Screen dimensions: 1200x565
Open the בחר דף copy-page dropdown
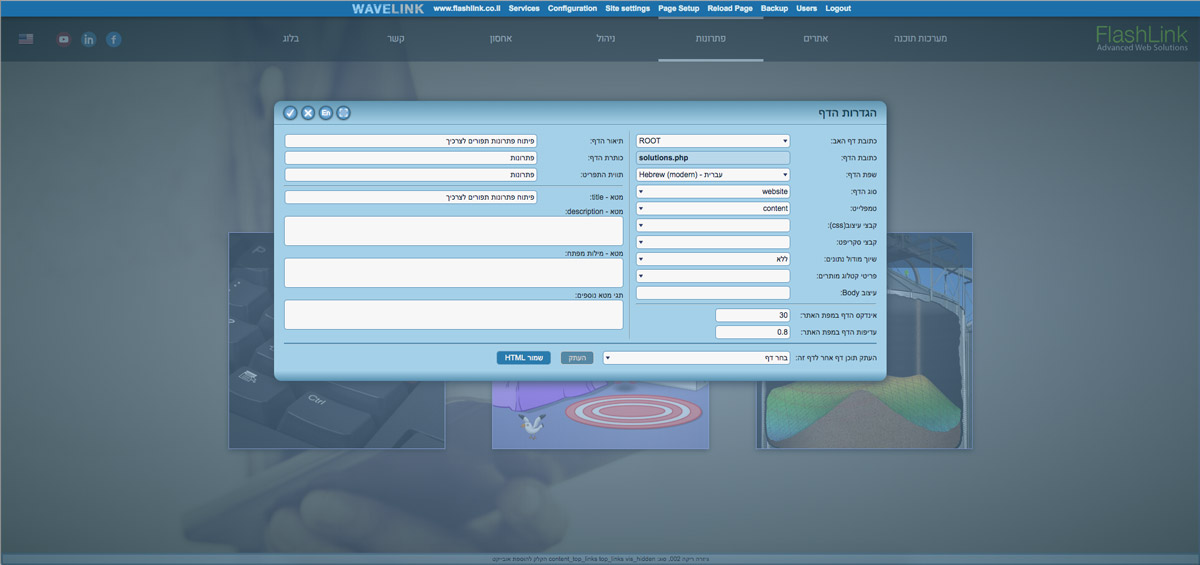click(x=696, y=357)
